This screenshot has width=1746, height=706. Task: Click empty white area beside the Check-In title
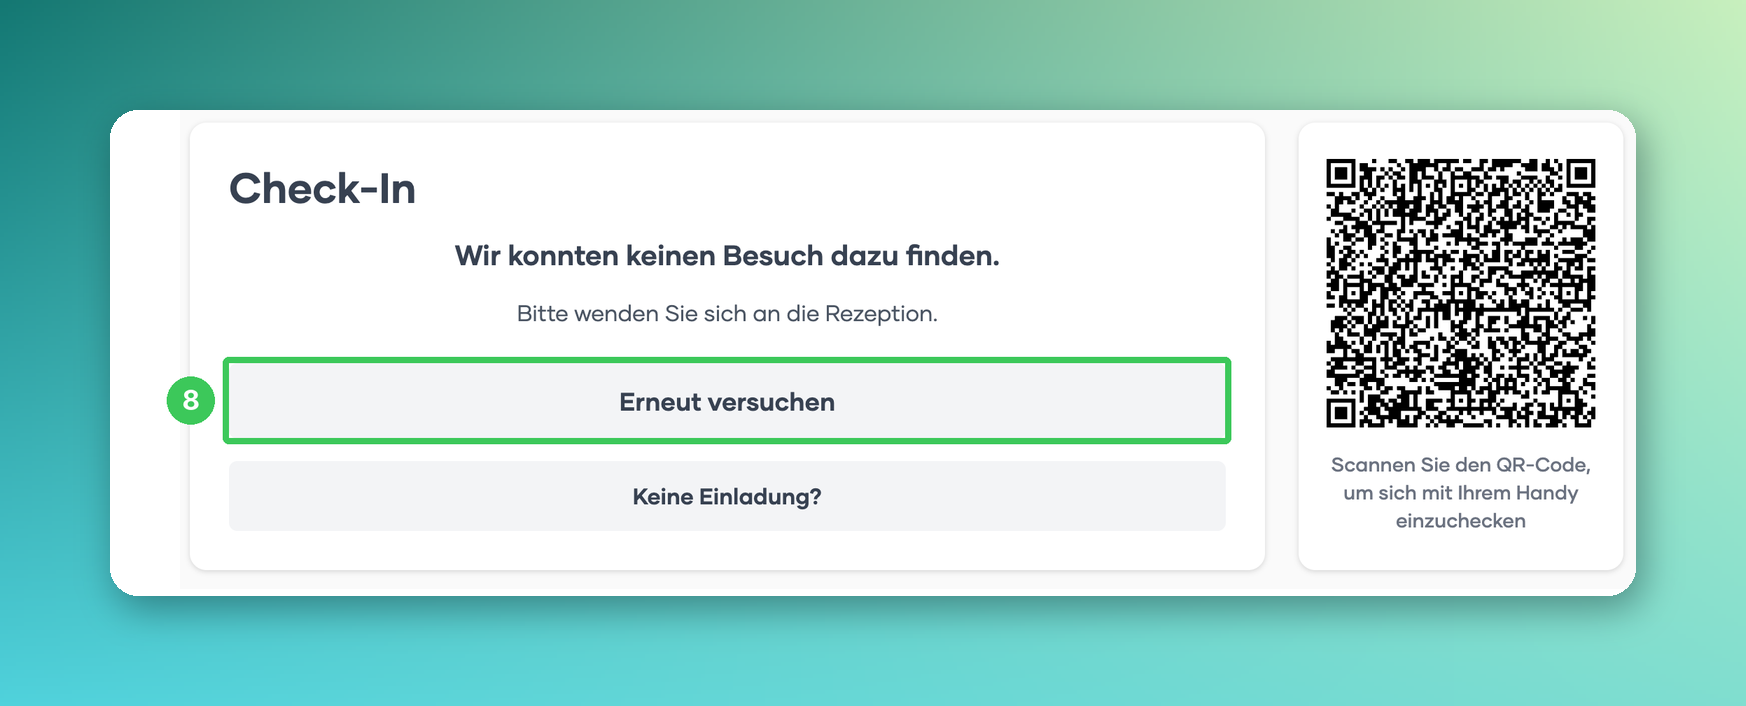pyautogui.click(x=800, y=188)
